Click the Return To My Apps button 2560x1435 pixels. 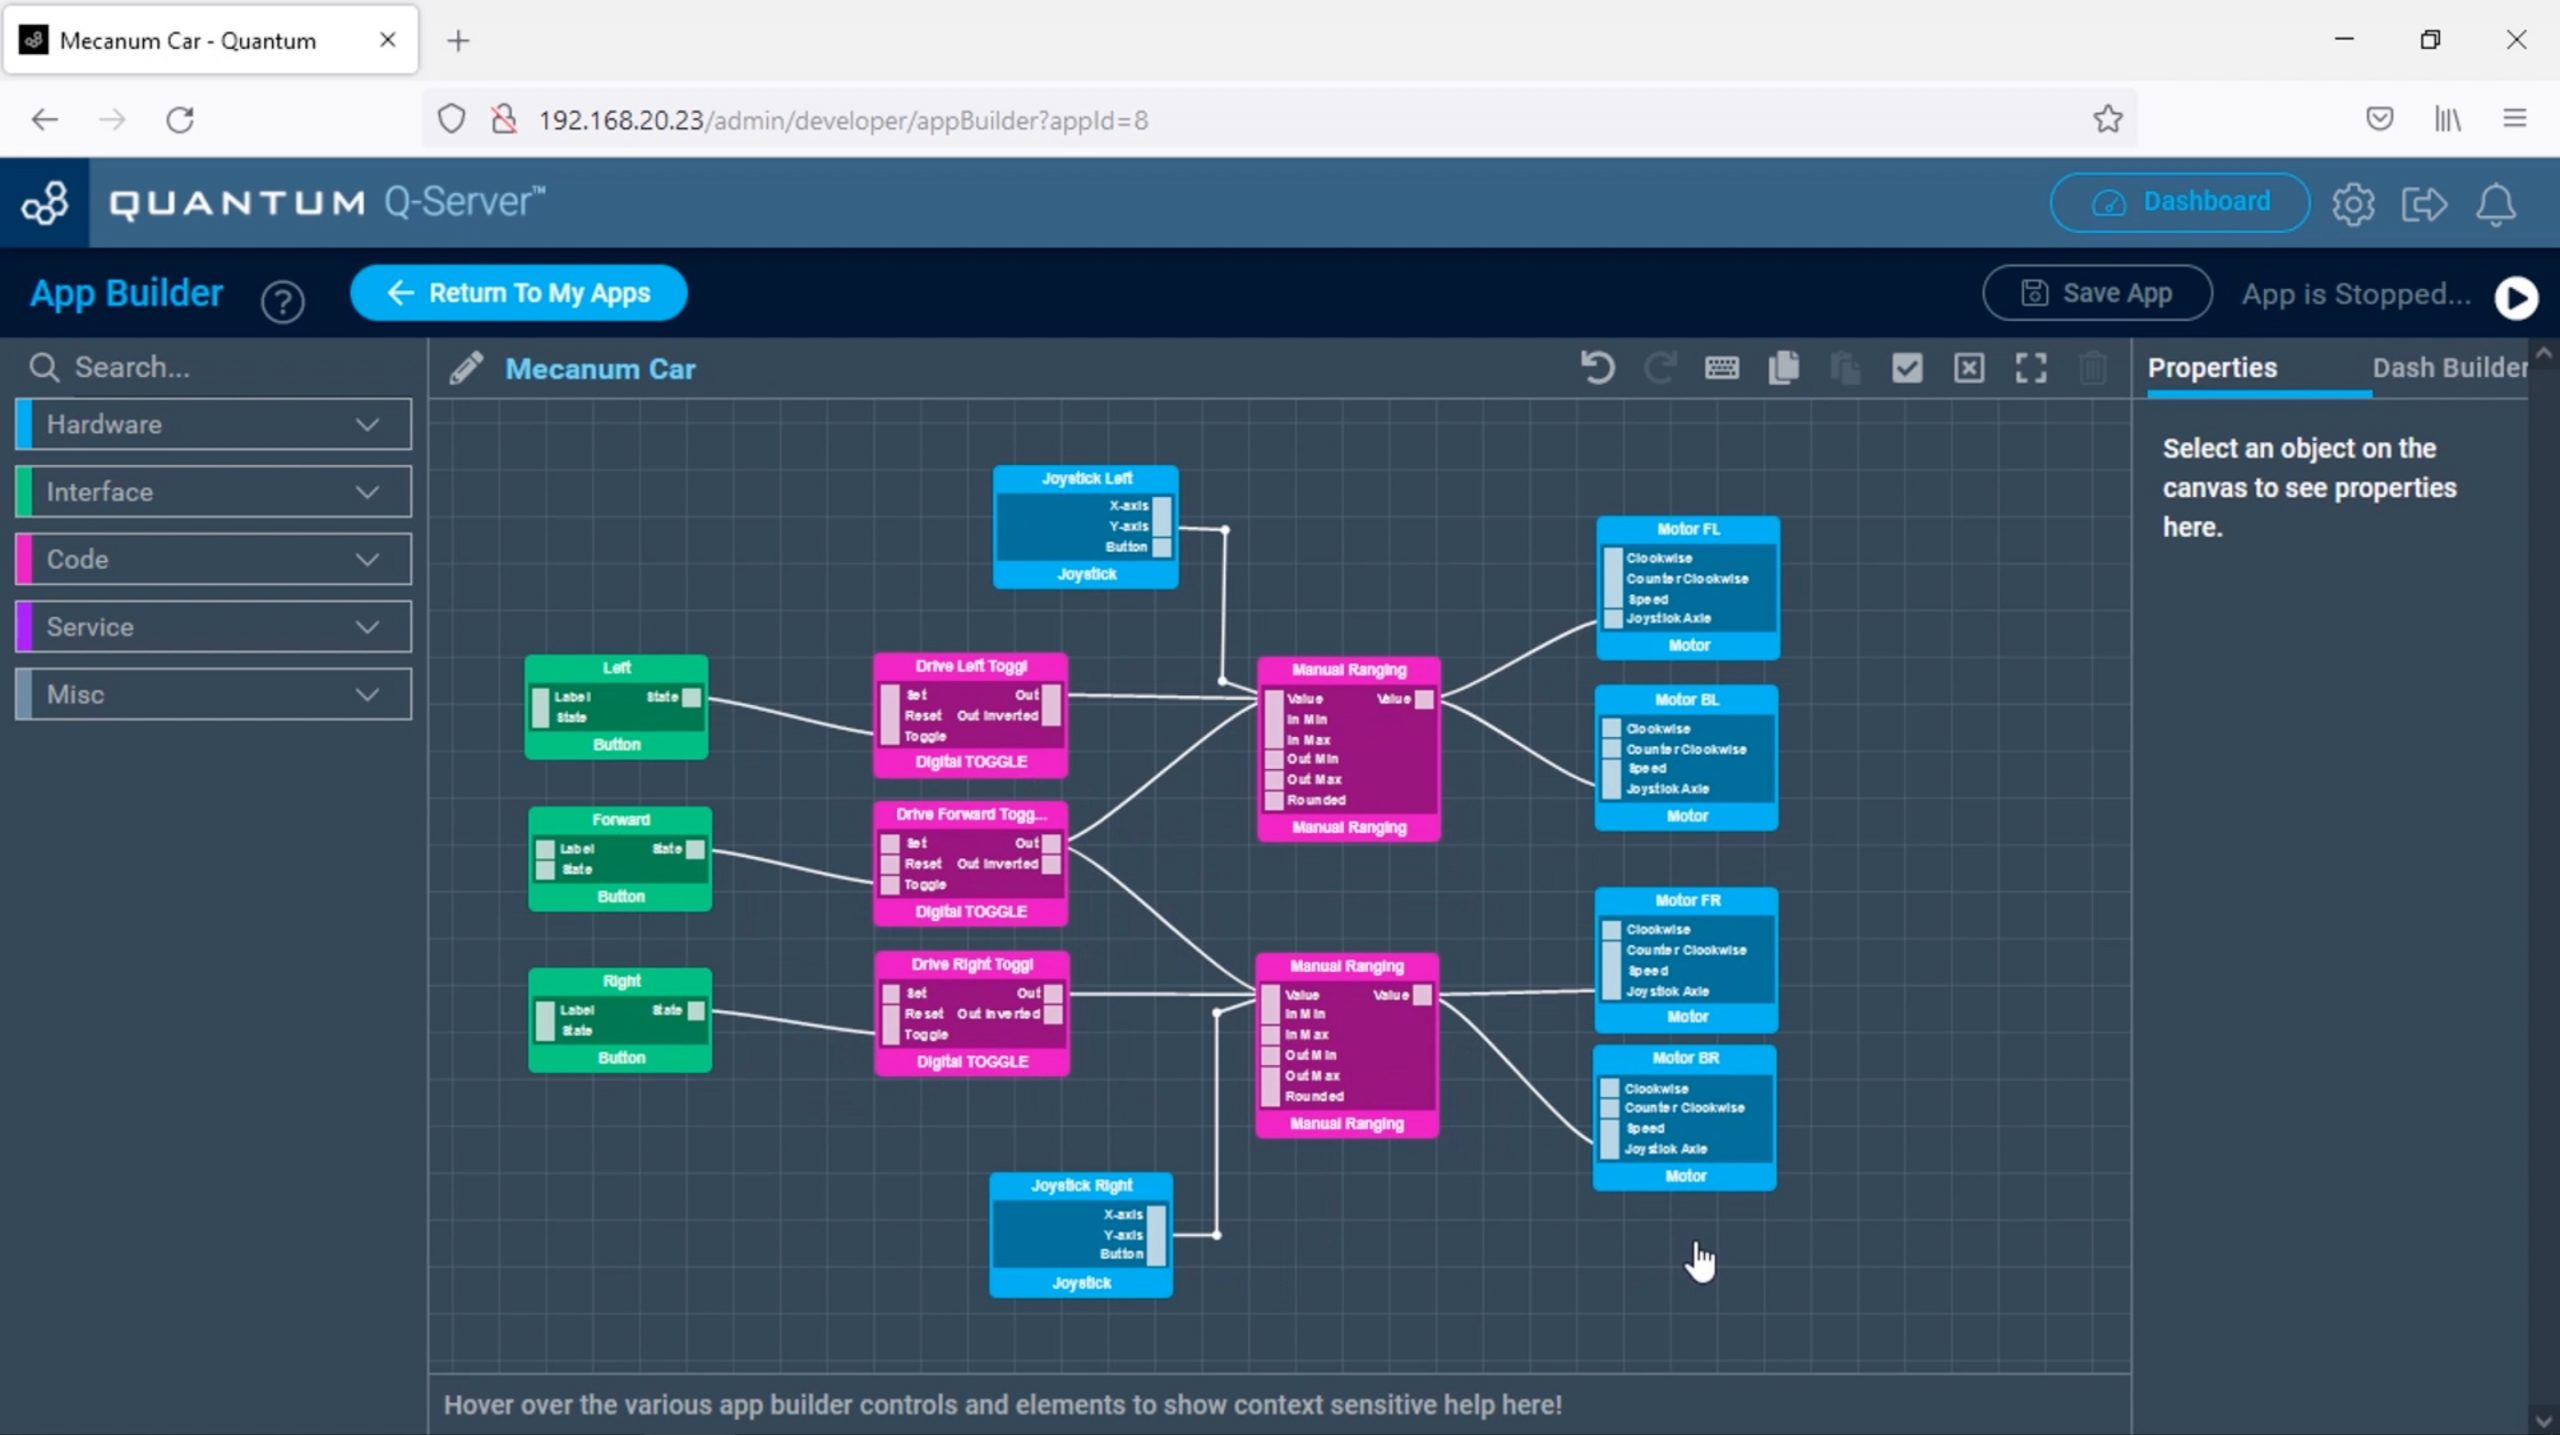point(519,293)
